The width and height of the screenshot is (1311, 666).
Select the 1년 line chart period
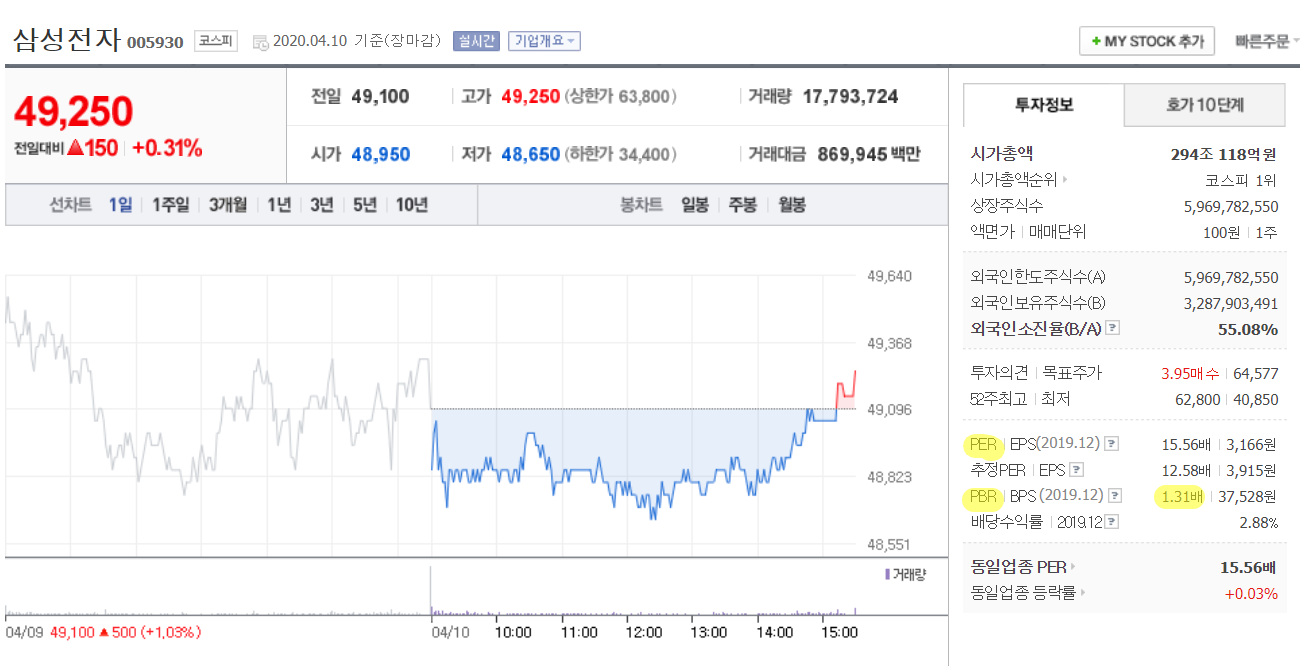[279, 205]
